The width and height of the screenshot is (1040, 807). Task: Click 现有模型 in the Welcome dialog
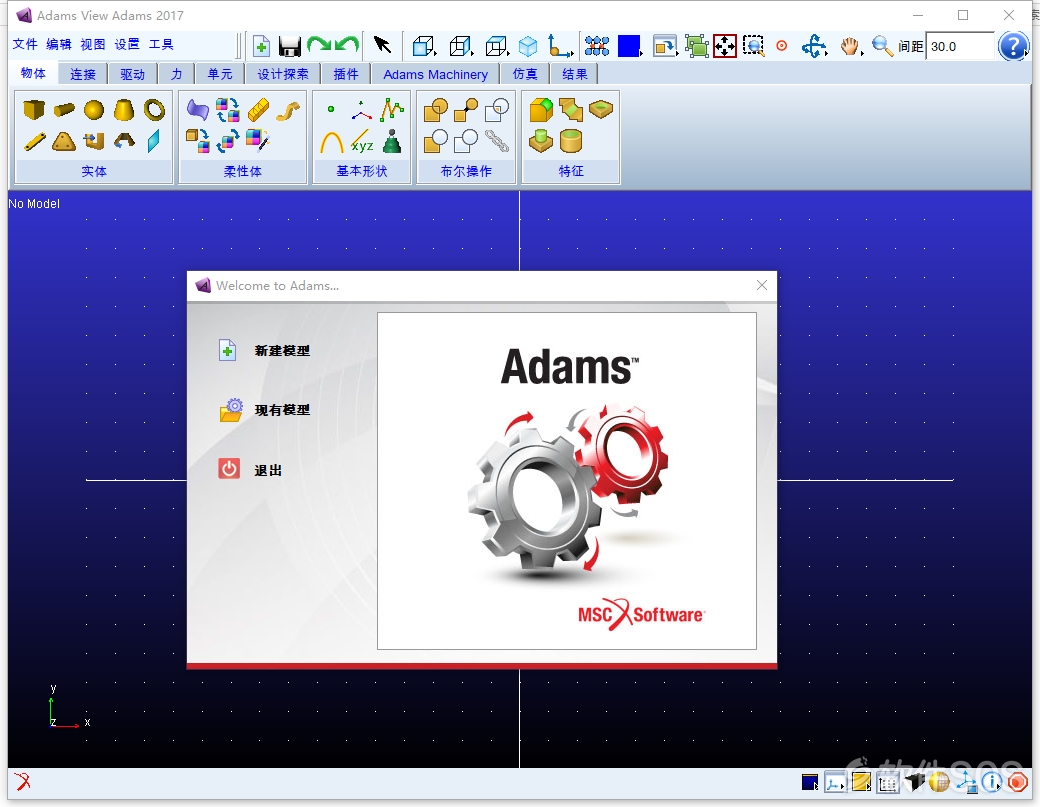pyautogui.click(x=265, y=410)
